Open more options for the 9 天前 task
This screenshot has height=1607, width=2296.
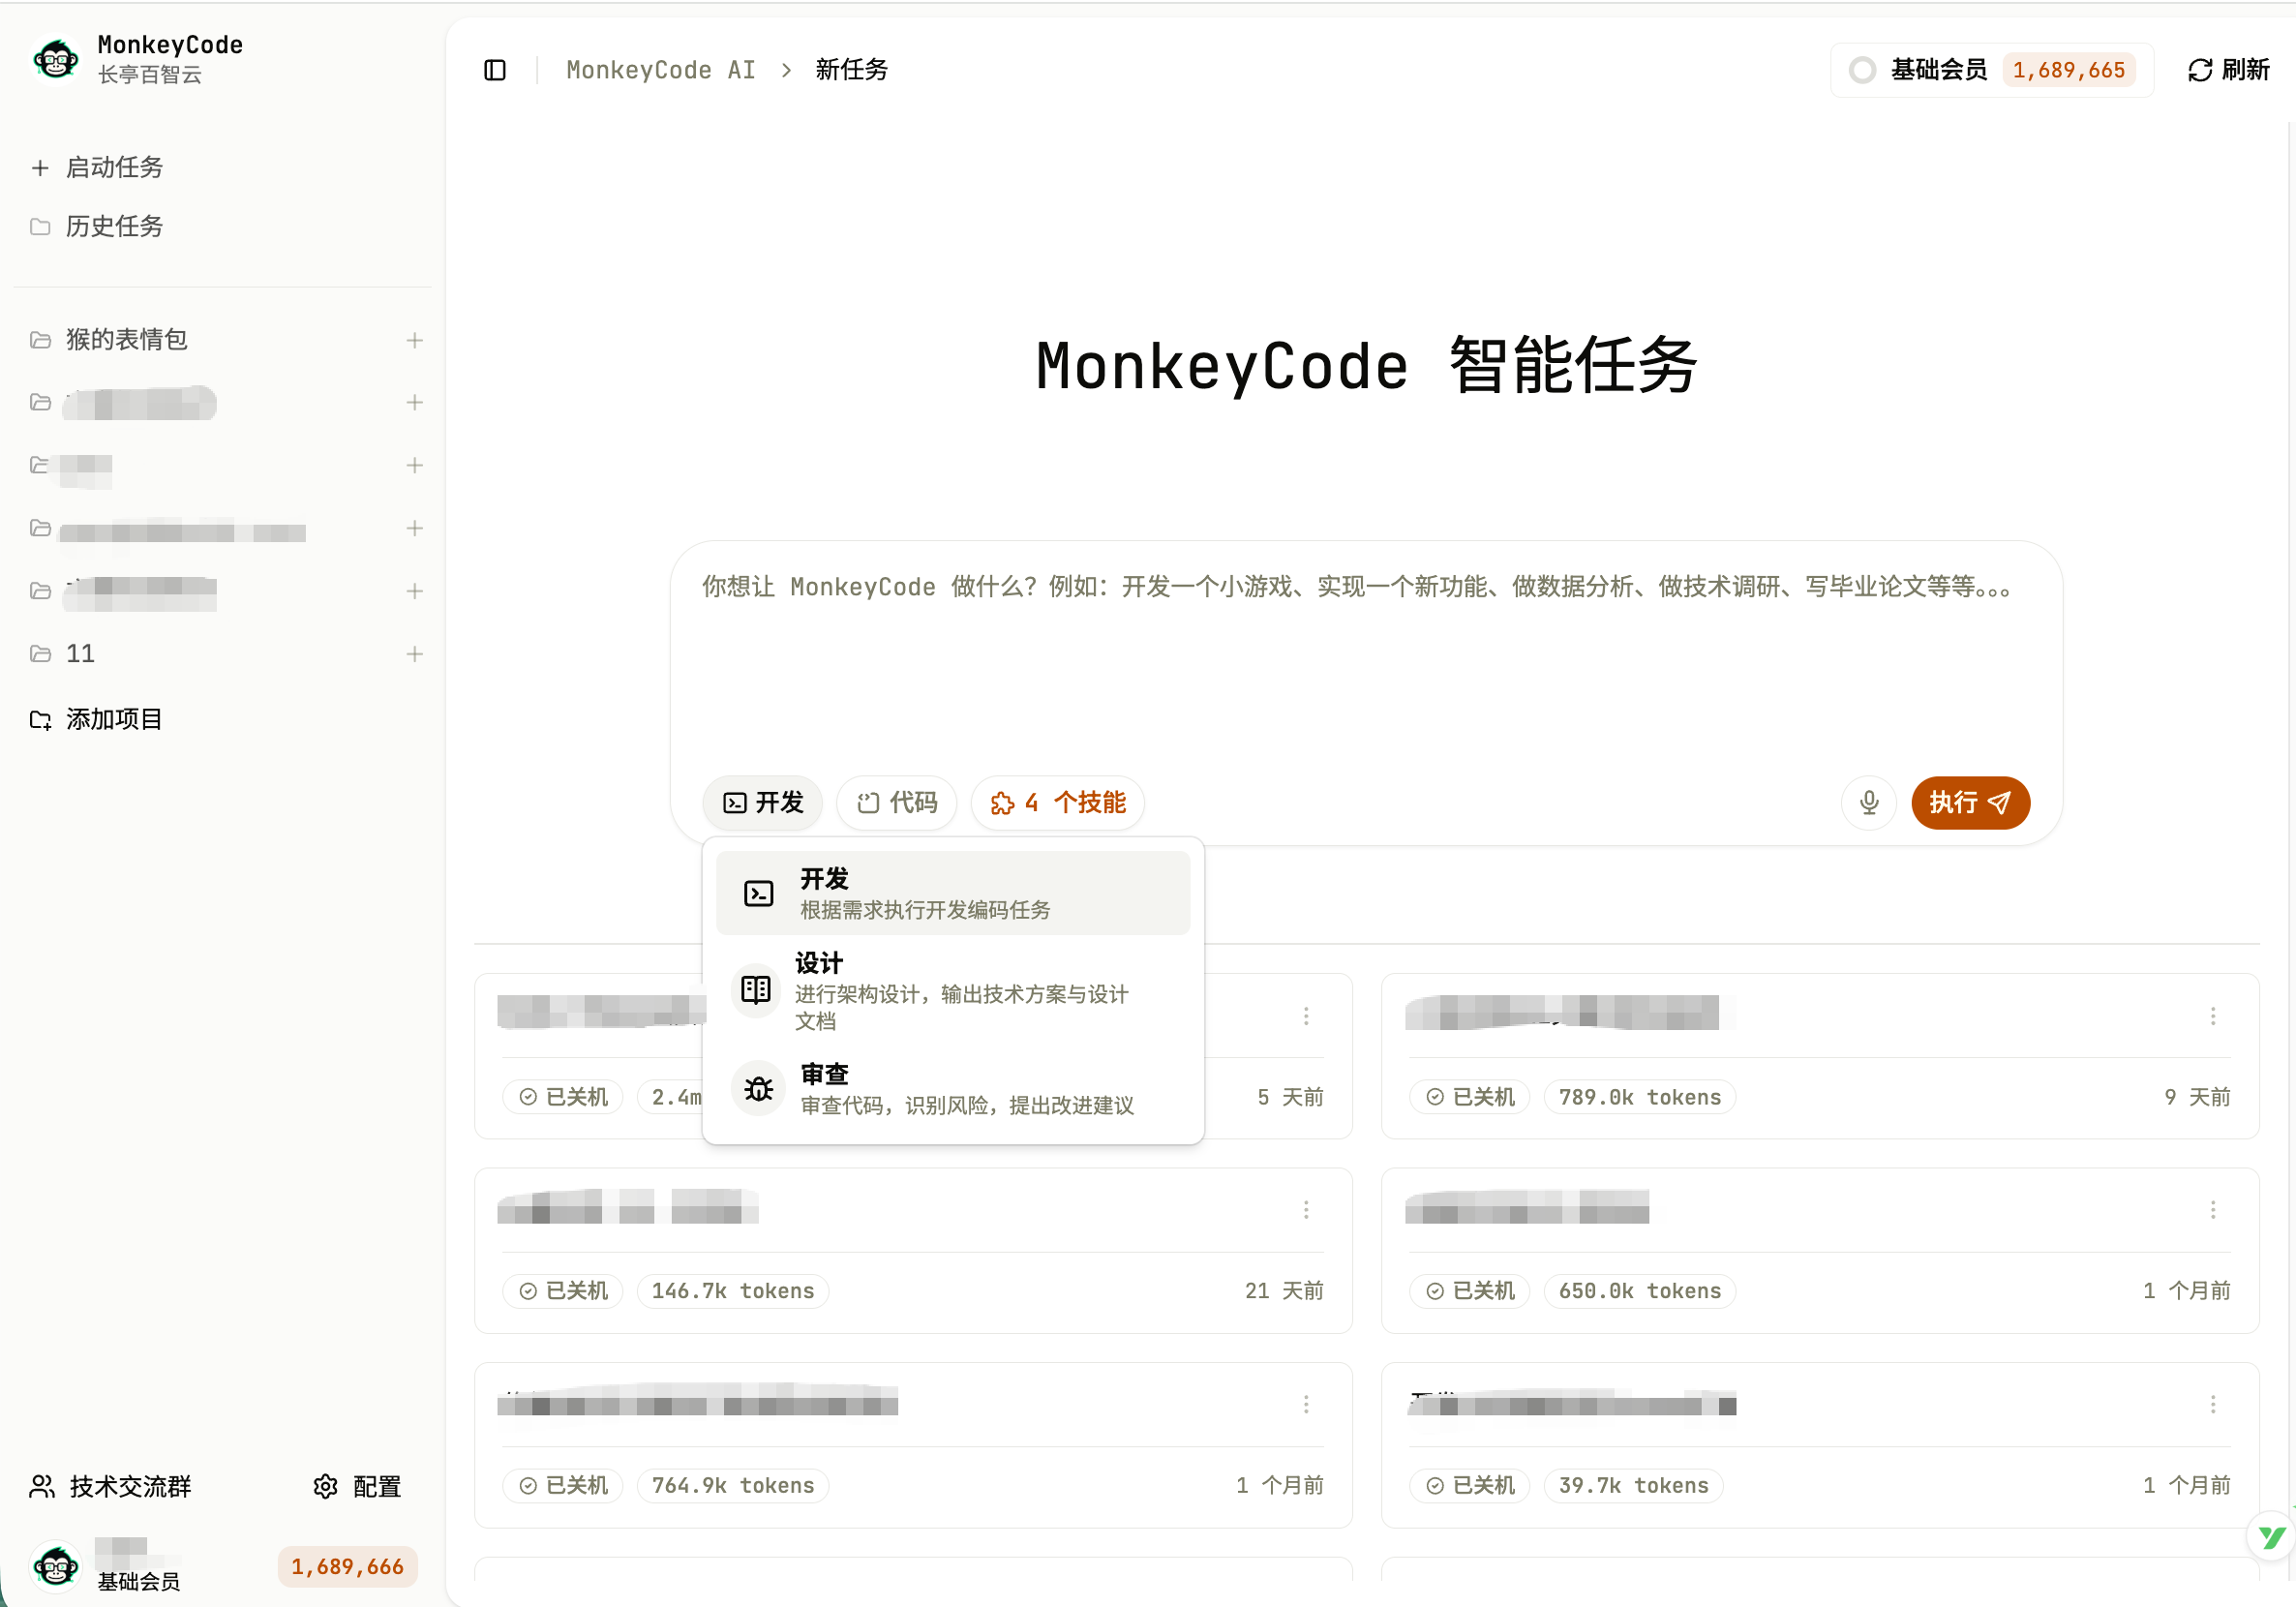[2213, 1016]
